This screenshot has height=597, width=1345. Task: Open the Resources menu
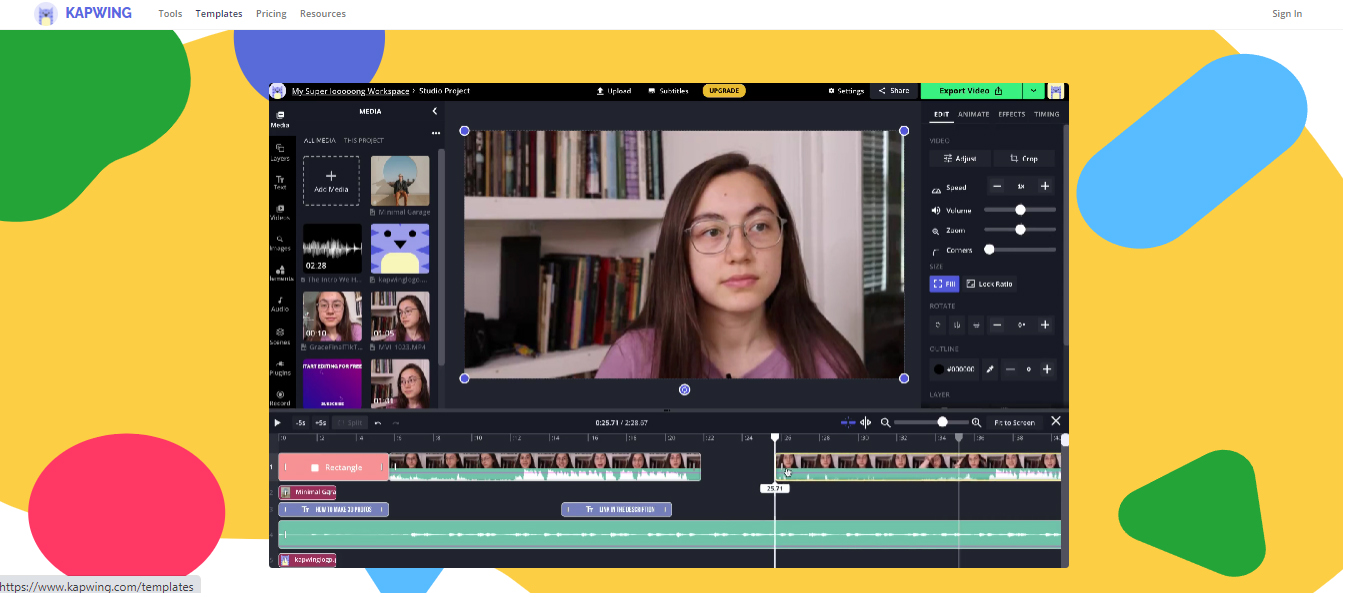(x=323, y=14)
